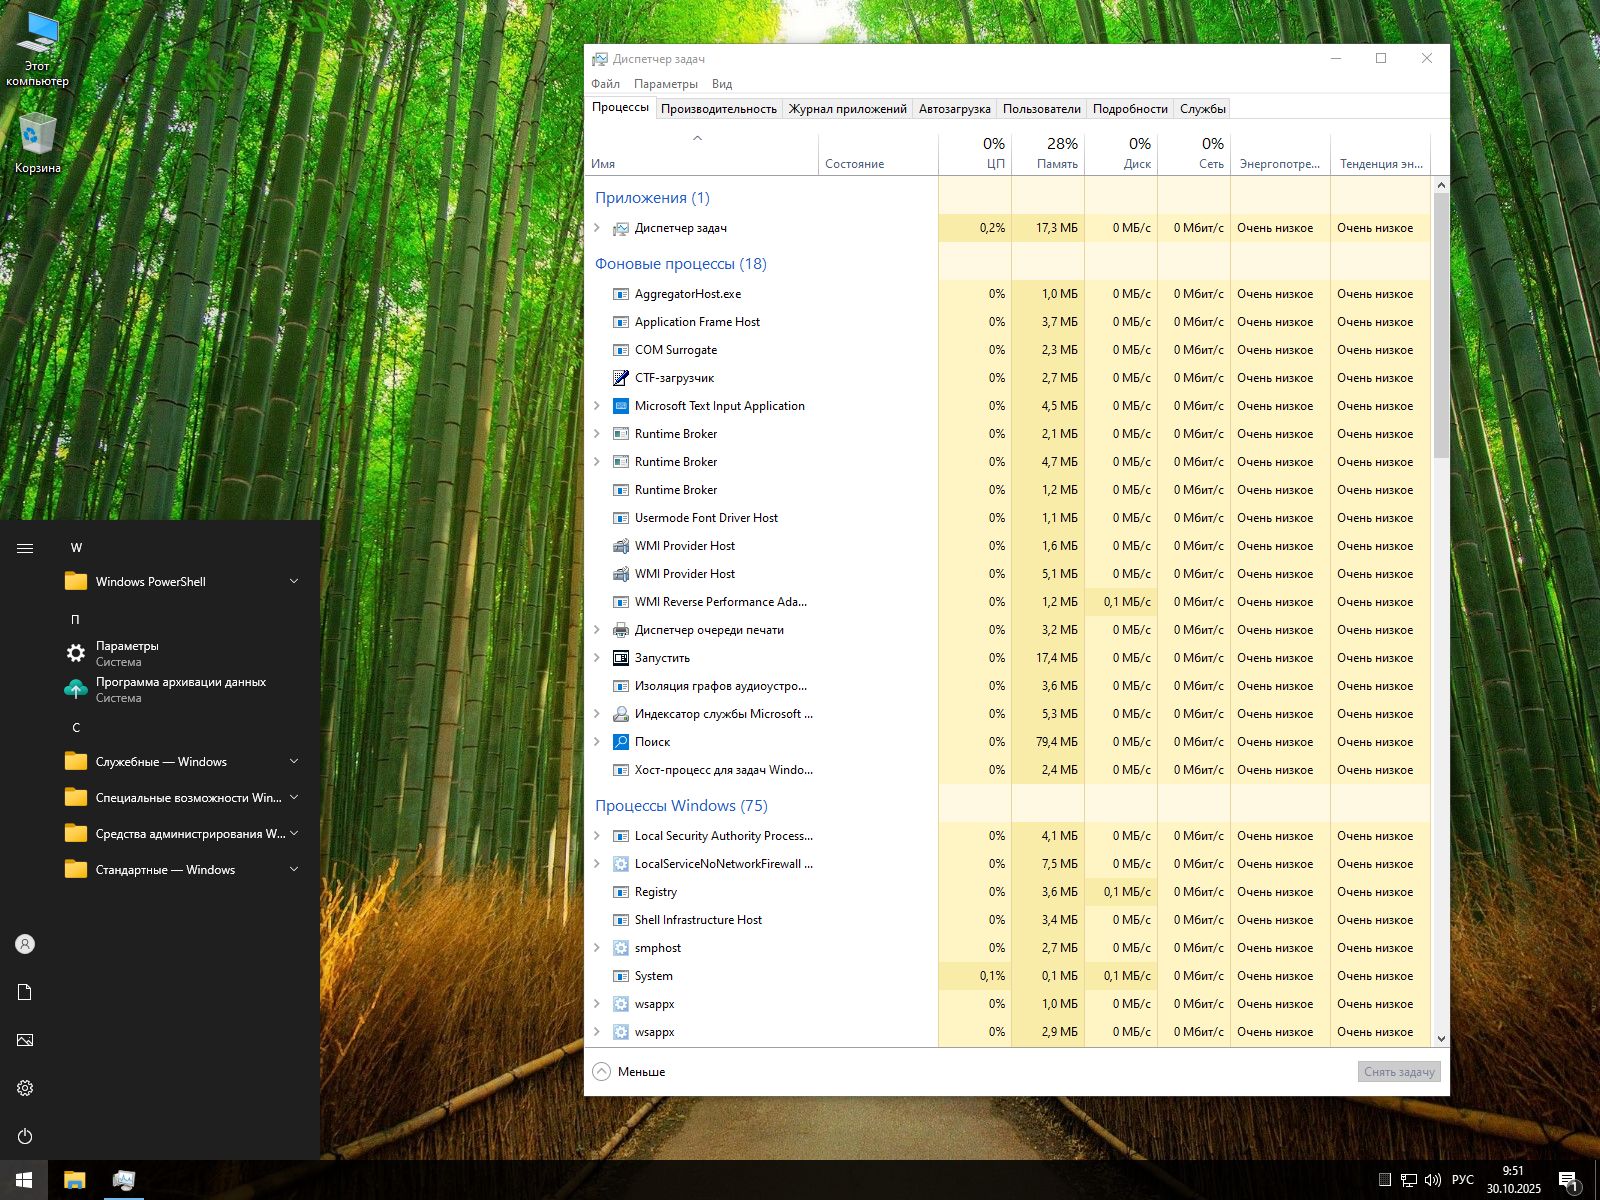
Task: Click the scrollbar down arrow in process list
Action: (1441, 1039)
